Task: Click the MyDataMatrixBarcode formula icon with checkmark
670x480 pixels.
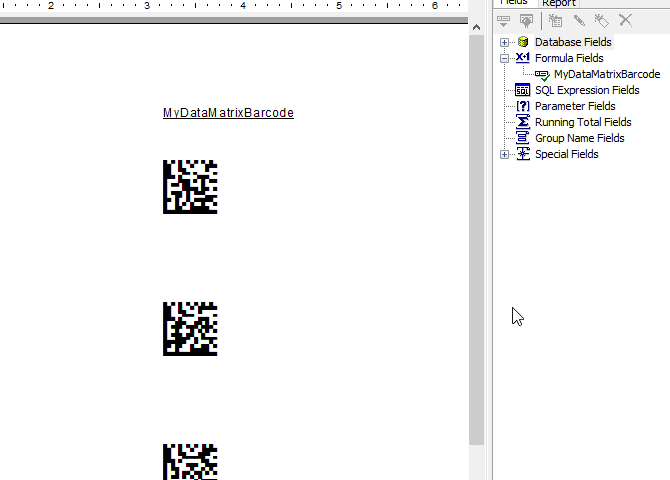Action: point(542,75)
